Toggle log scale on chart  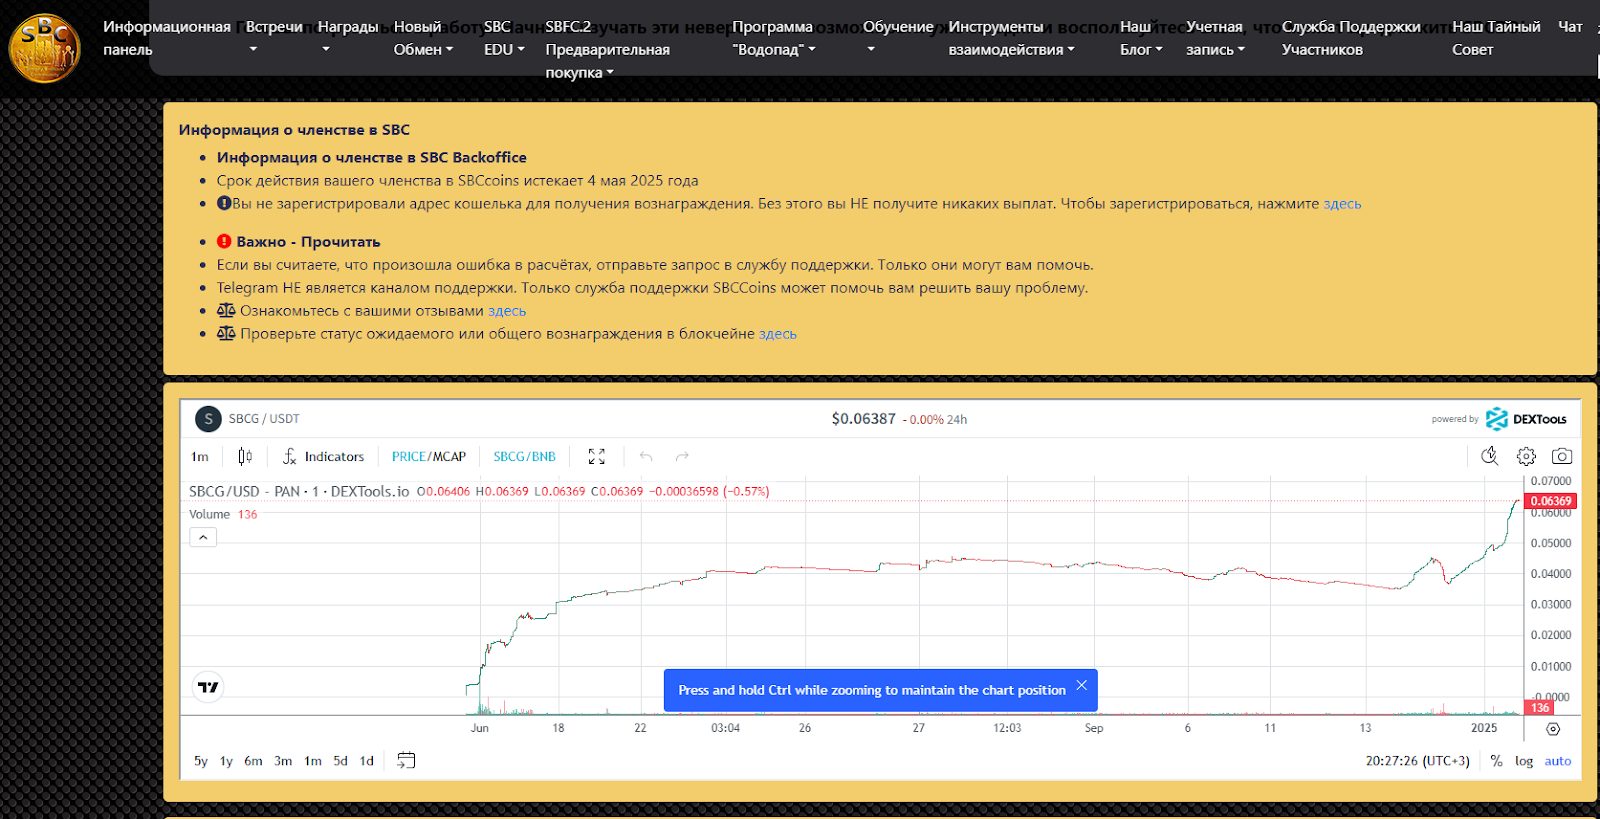pos(1524,760)
